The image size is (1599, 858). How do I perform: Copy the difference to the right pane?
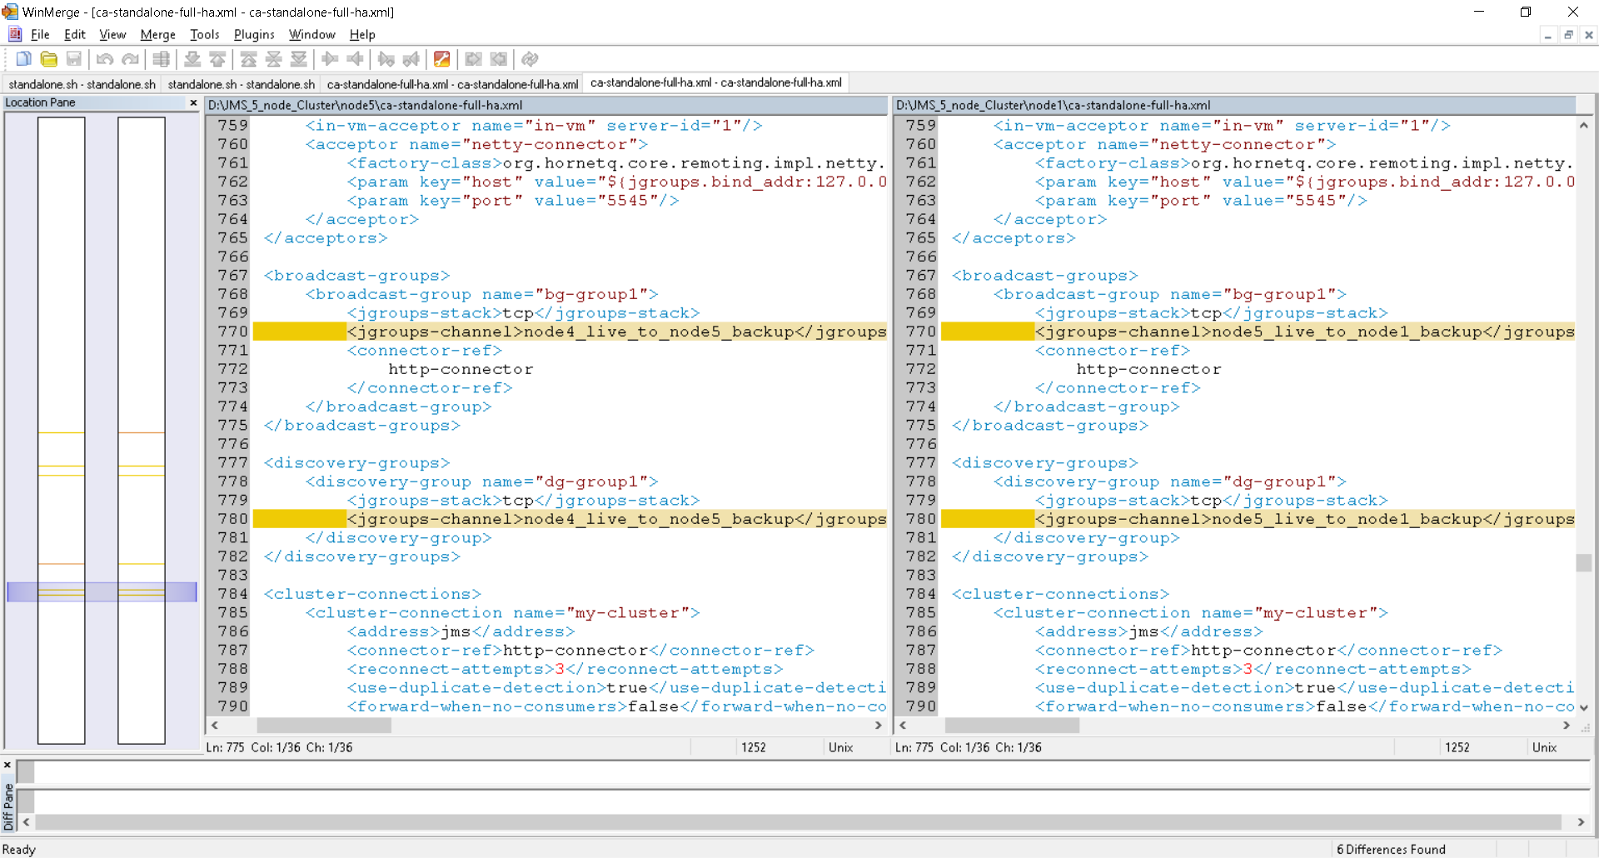(x=329, y=59)
